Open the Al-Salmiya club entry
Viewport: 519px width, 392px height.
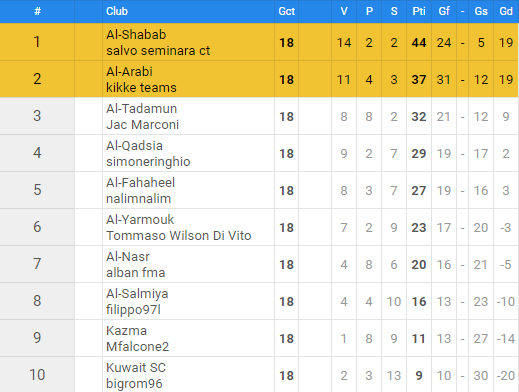point(137,294)
